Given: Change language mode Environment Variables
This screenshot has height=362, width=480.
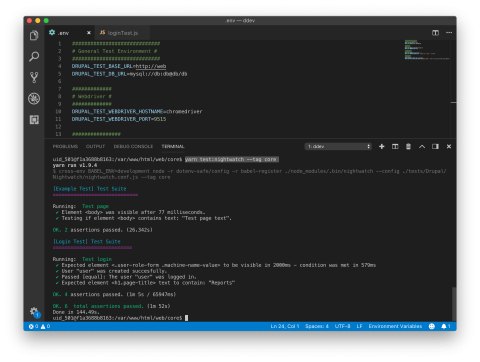Looking at the screenshot, I should tap(395, 326).
